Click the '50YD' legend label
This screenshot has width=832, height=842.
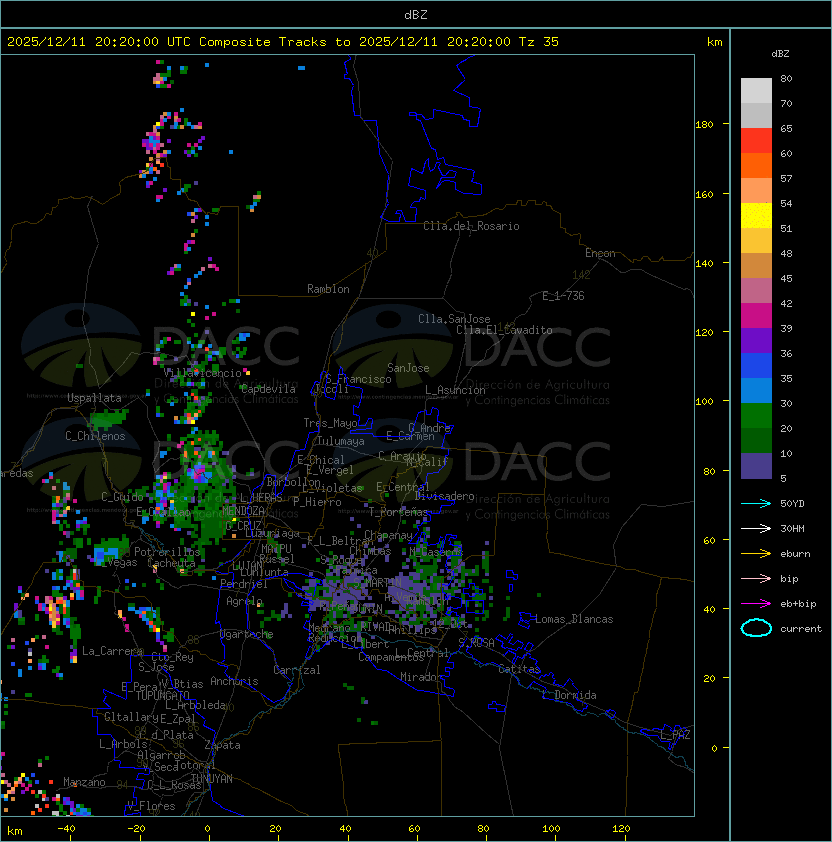point(792,503)
